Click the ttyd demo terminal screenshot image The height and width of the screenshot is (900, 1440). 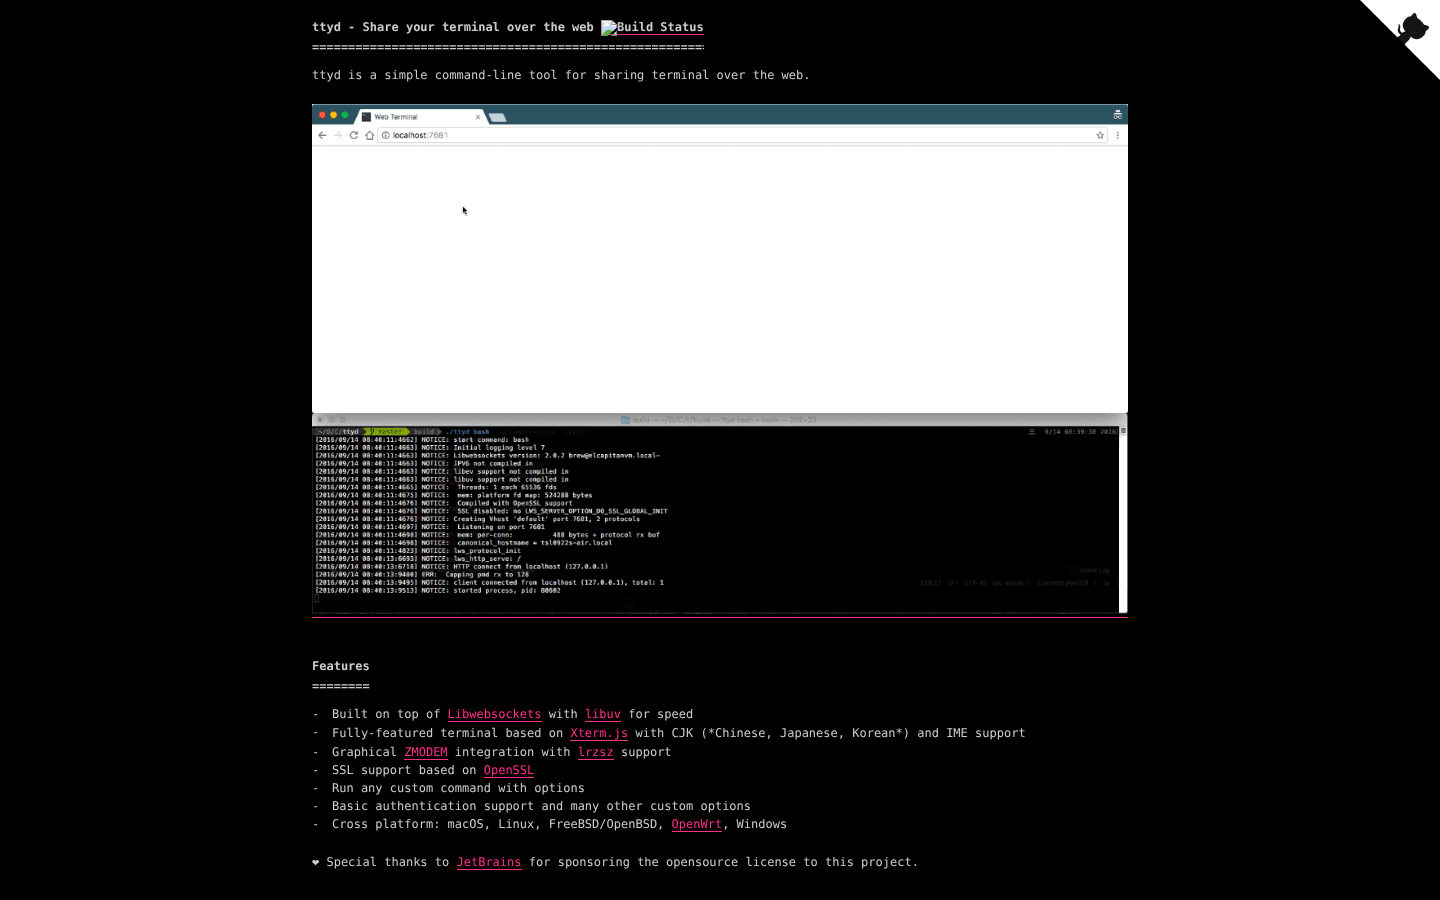pos(720,361)
